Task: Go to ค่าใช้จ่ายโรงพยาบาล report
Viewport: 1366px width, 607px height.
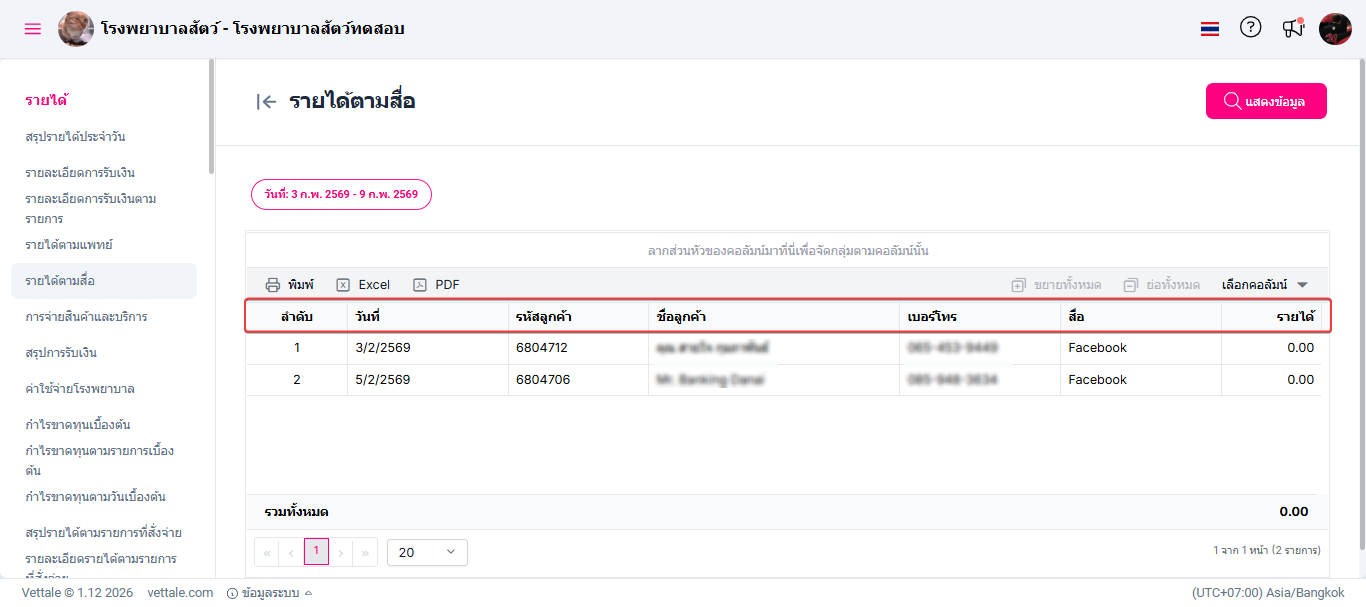Action: click(80, 389)
